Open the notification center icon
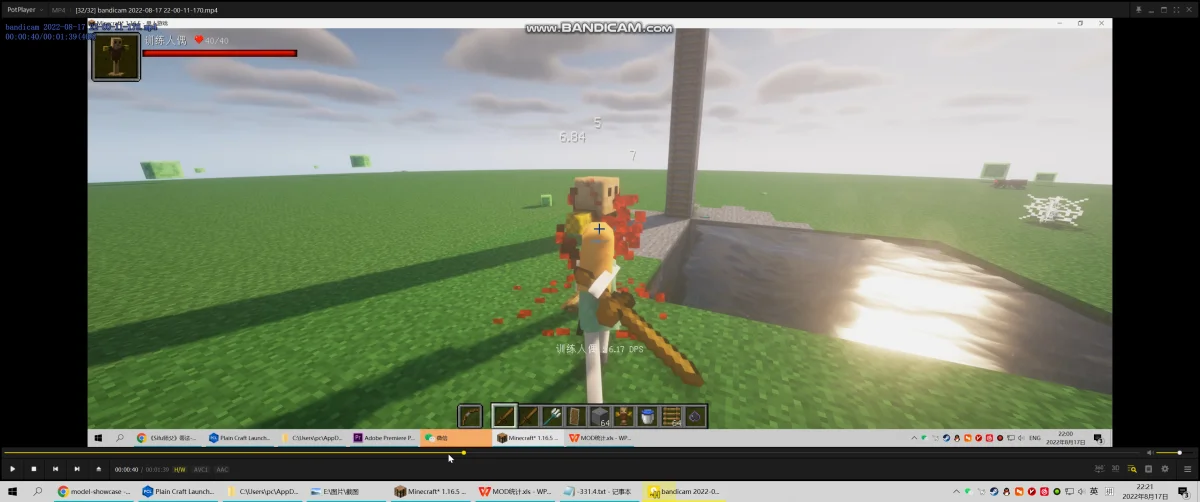 pyautogui.click(x=1185, y=492)
